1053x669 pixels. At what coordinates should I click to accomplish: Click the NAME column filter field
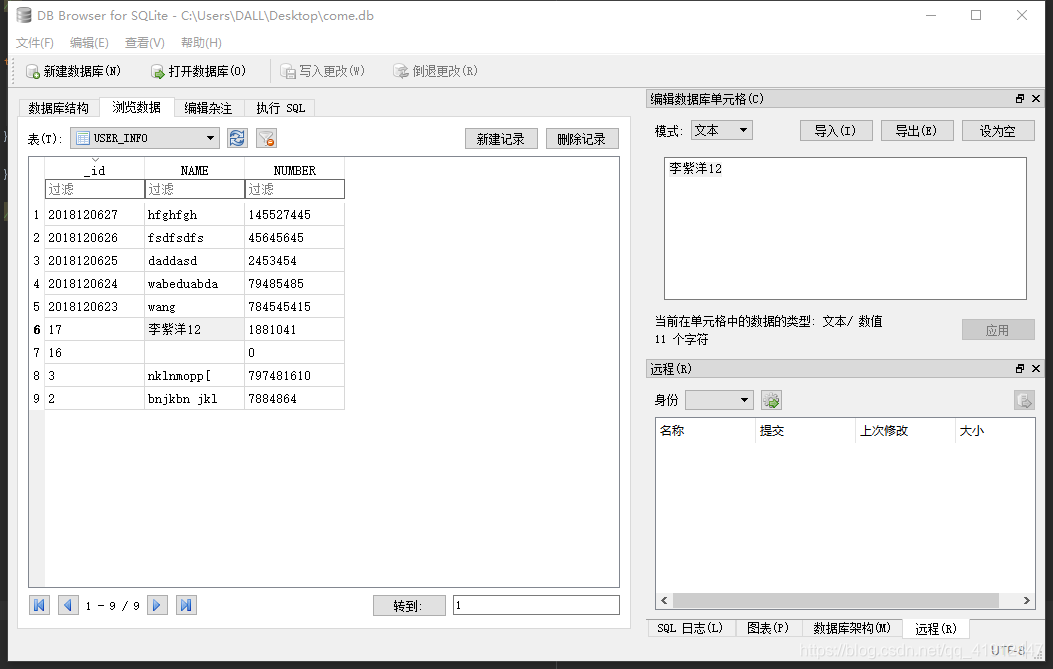tap(195, 188)
